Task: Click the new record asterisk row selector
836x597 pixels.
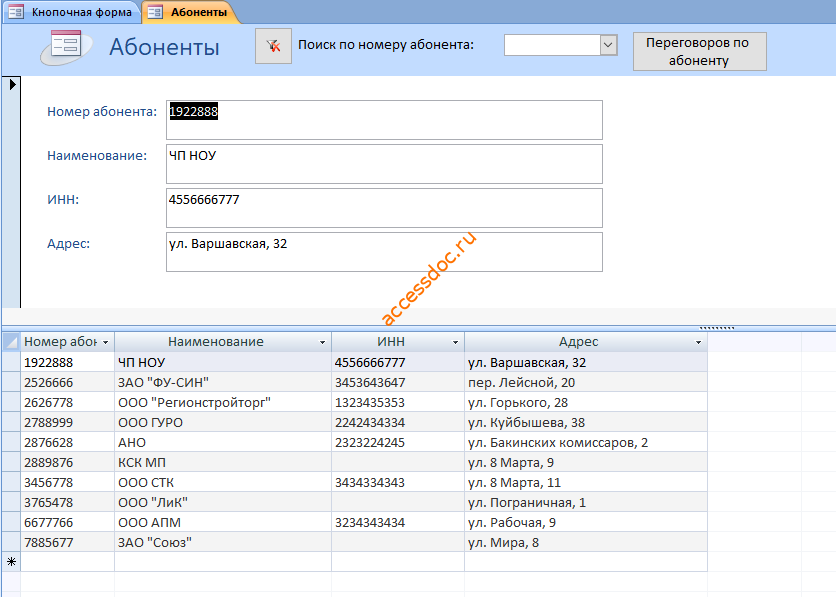Action: click(11, 562)
